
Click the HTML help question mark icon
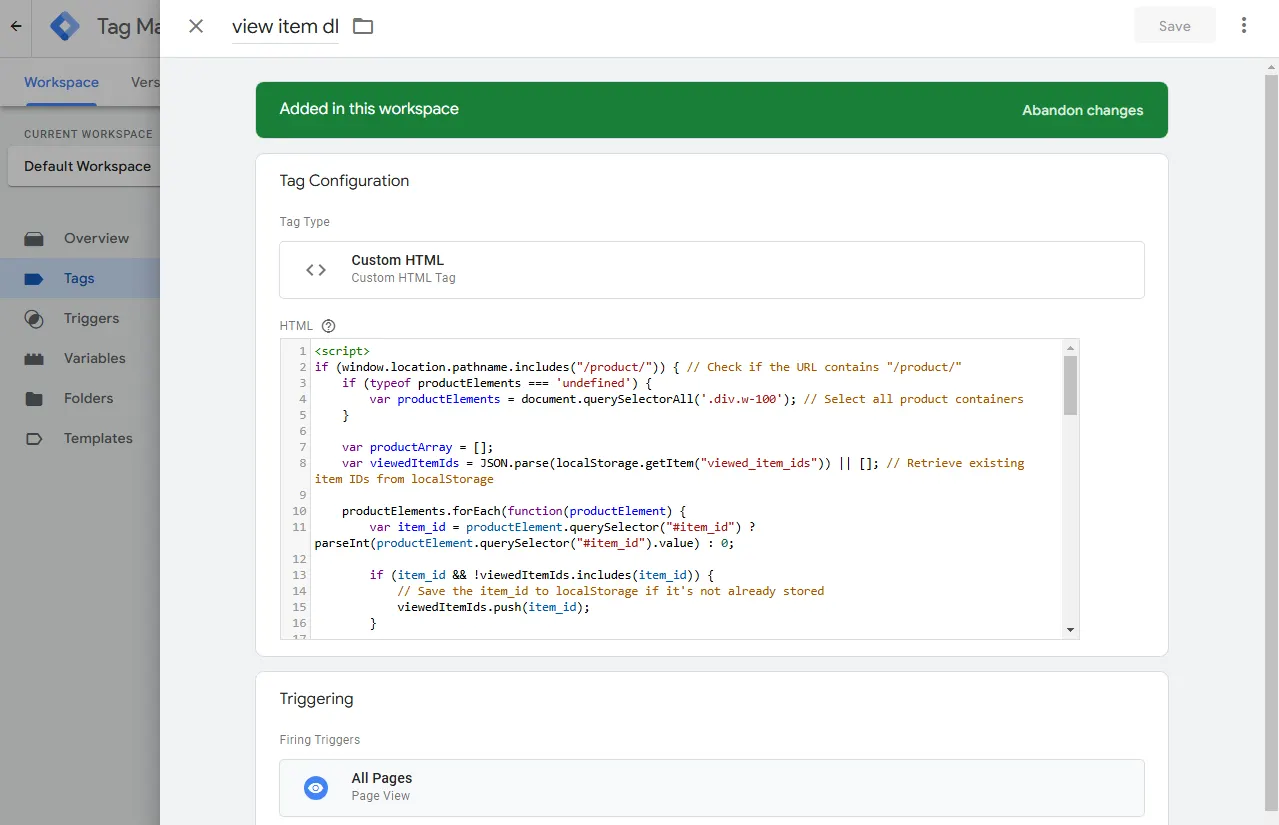(328, 326)
